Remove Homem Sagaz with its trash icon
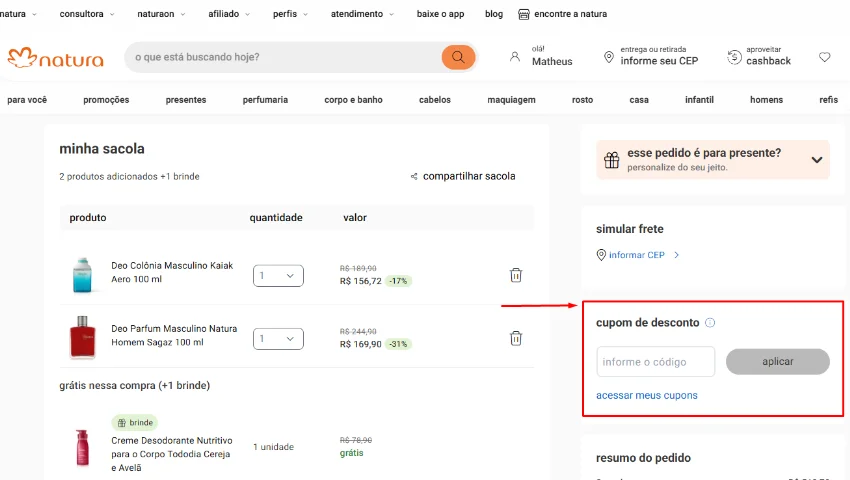850x480 pixels. pos(516,338)
